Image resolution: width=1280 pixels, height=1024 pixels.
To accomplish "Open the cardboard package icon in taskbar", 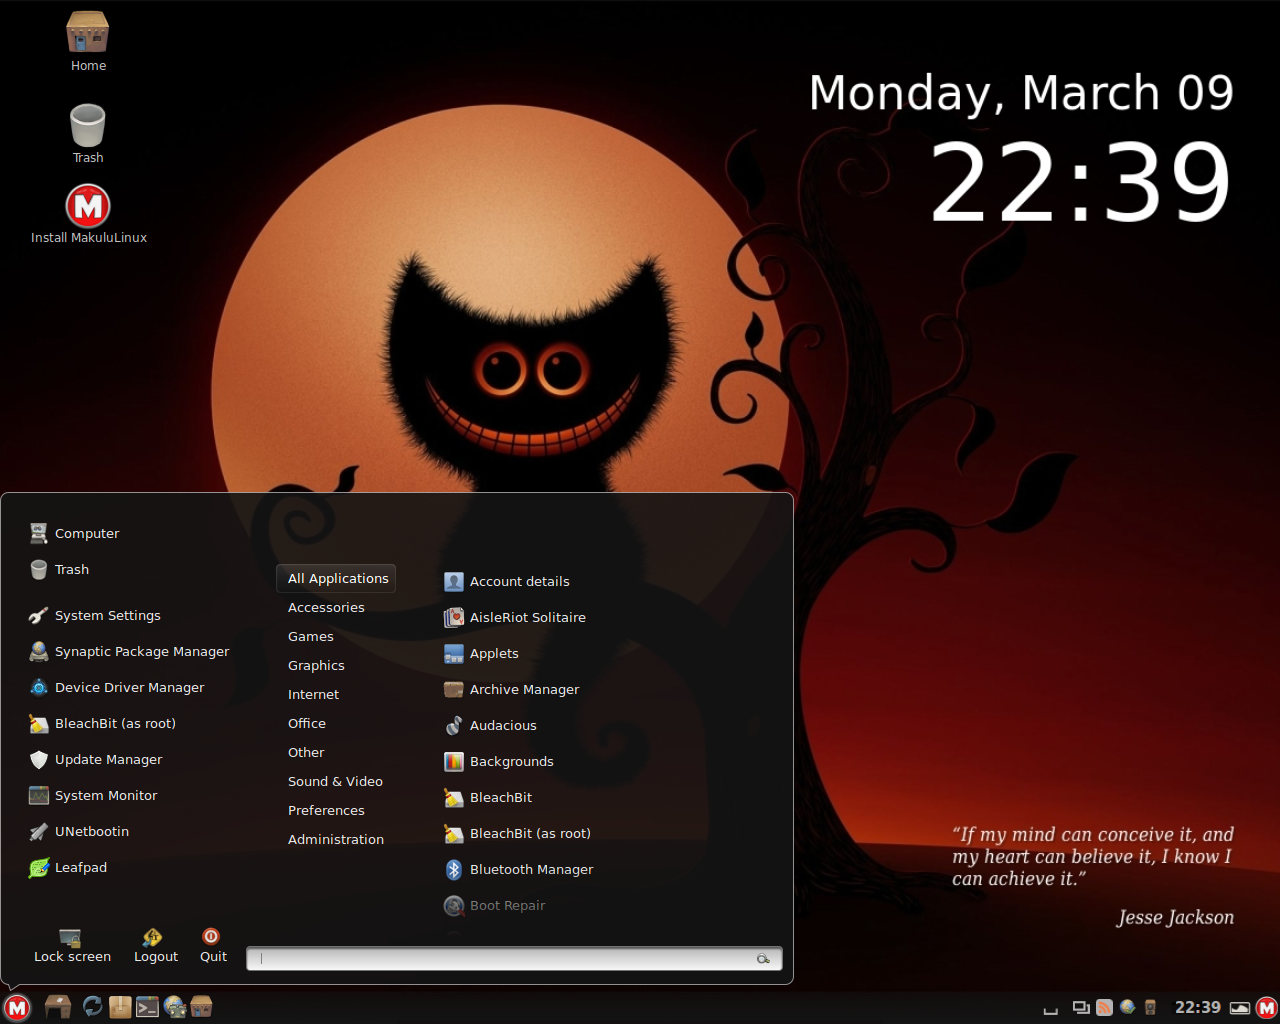I will click(x=120, y=1007).
